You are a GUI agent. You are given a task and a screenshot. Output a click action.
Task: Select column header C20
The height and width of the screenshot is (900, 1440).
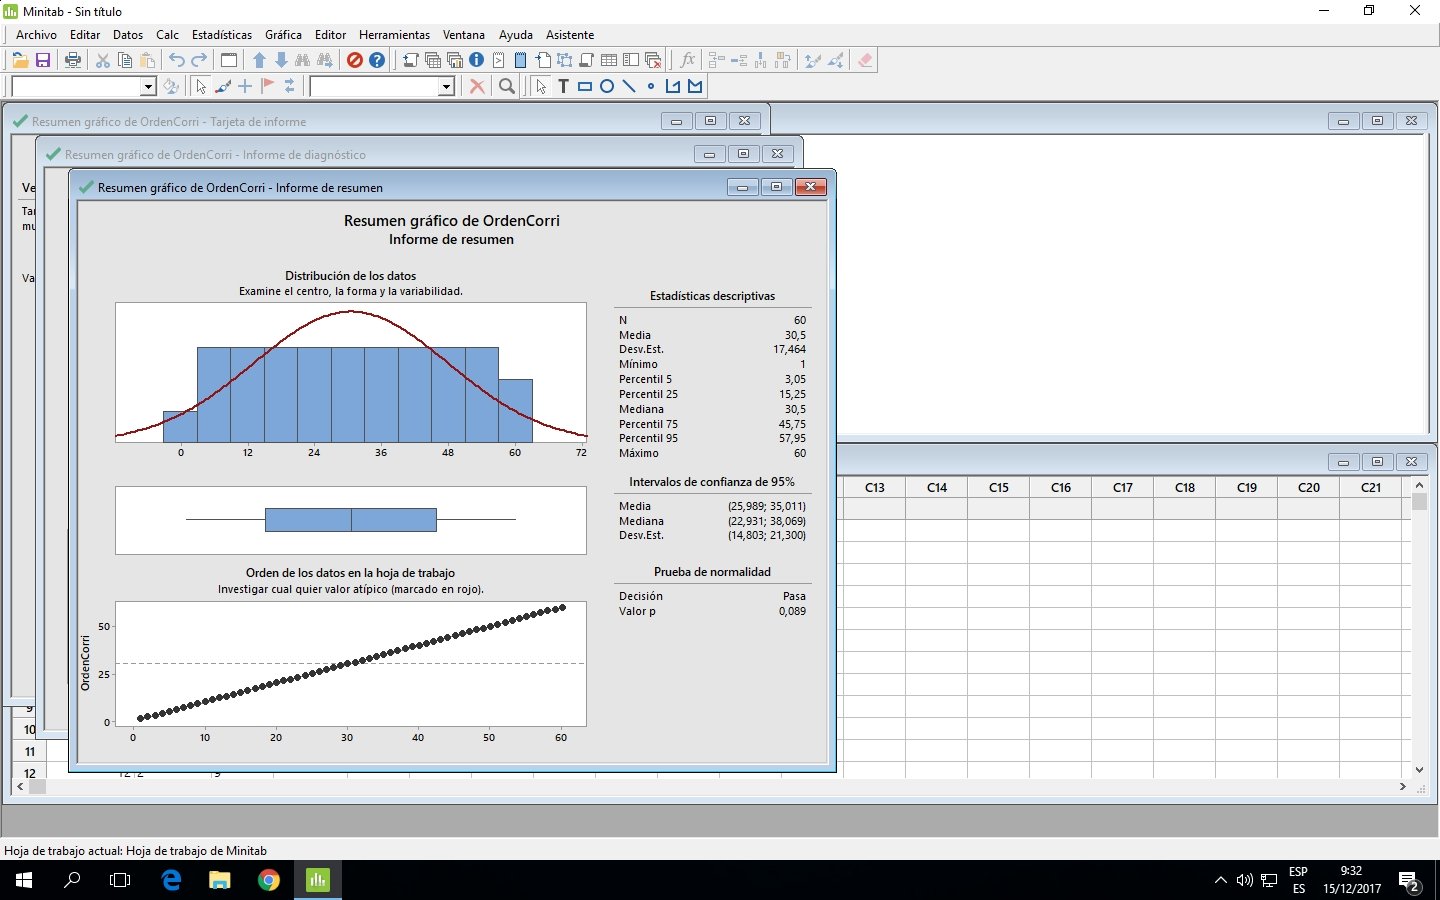(1309, 488)
